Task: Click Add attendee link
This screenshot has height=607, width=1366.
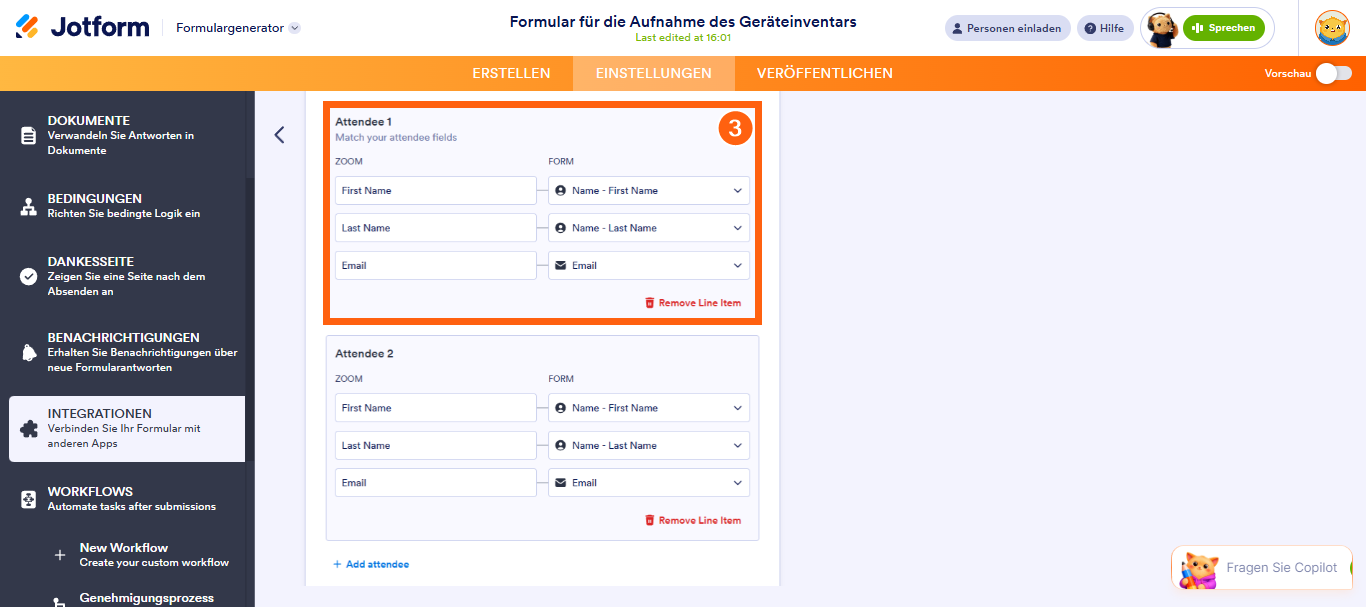Action: click(x=371, y=564)
